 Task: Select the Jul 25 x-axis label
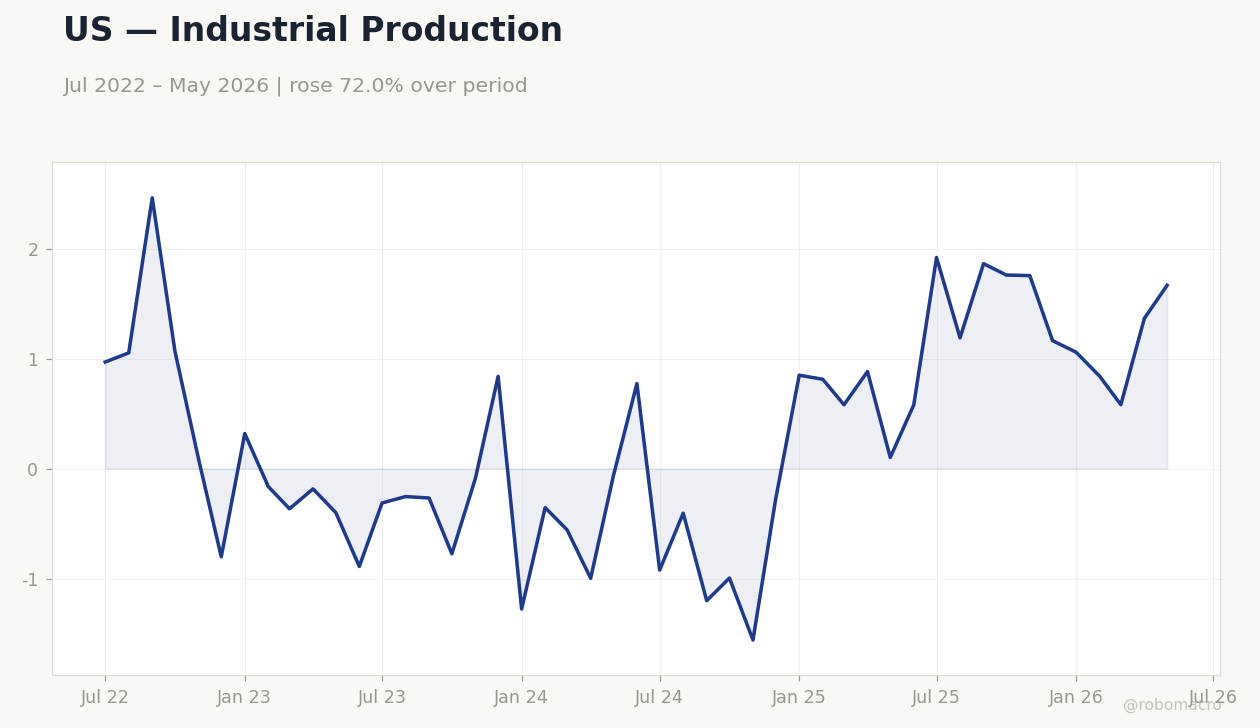coord(936,698)
